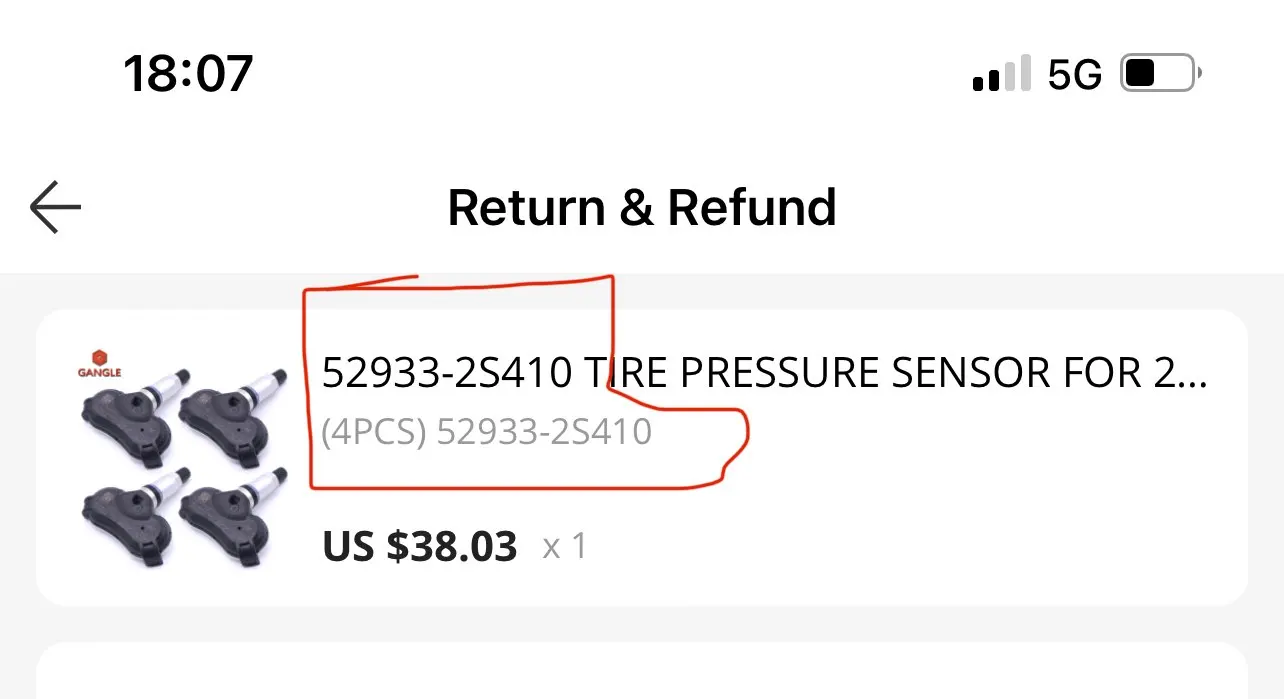Viewport: 1284px width, 699px height.
Task: Click the red hexagon GANGLE logo icon
Action: coord(99,356)
